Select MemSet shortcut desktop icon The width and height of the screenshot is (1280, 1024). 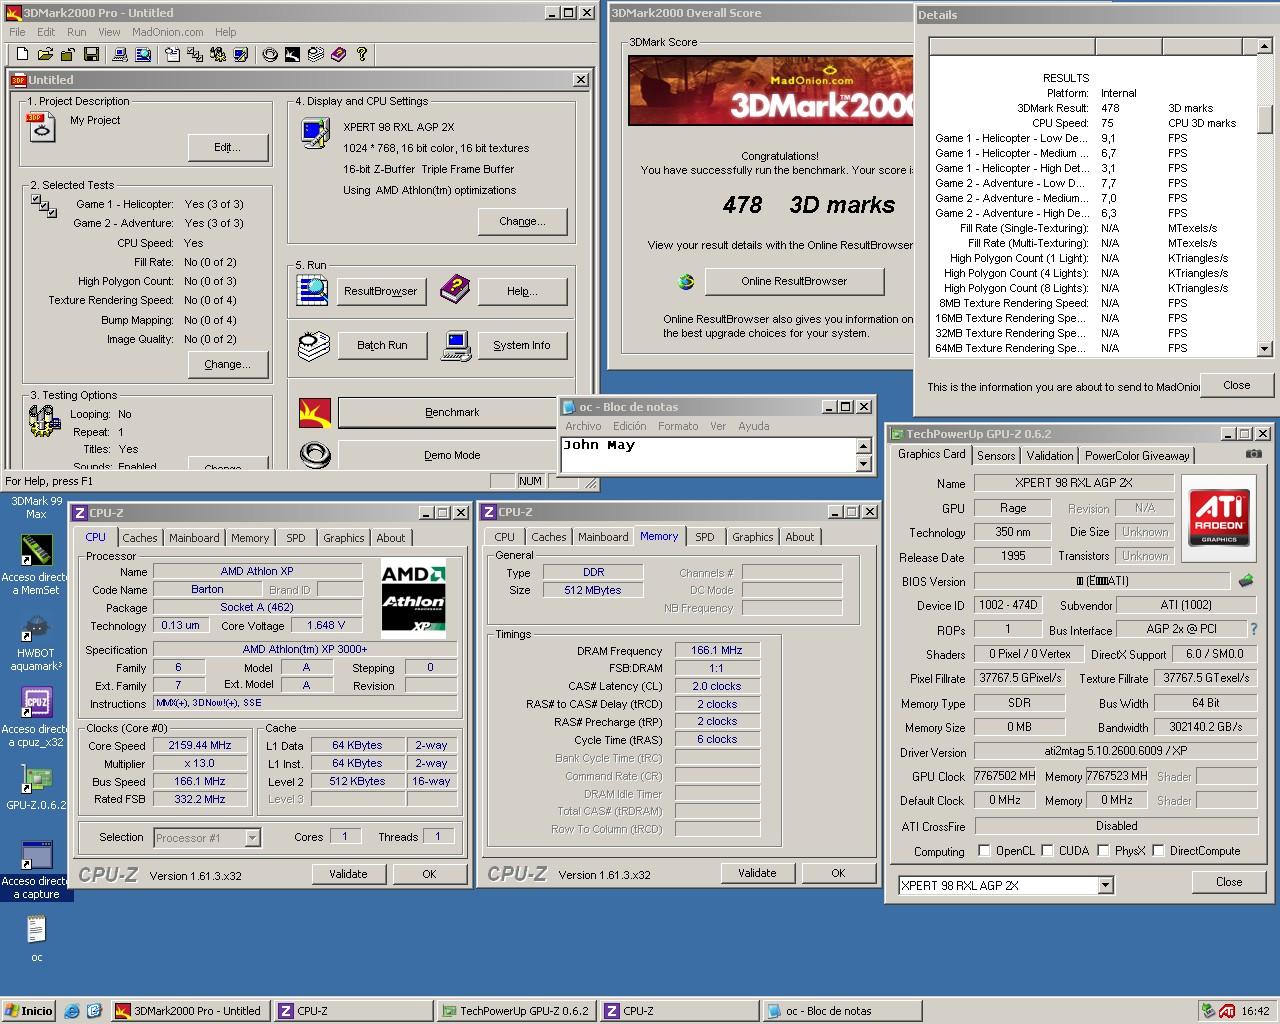[x=36, y=565]
